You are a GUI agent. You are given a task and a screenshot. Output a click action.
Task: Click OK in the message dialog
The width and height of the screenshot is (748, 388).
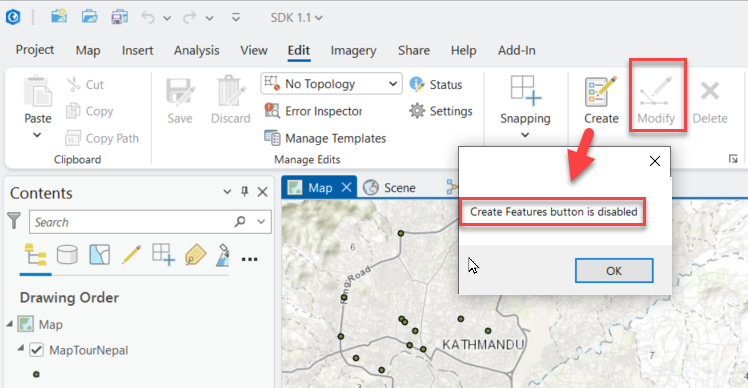click(x=614, y=271)
